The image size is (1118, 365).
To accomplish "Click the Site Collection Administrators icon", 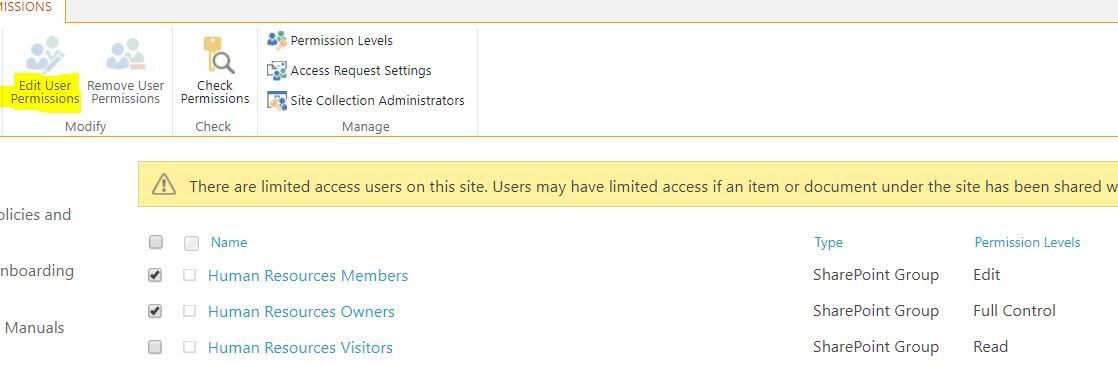I will (x=277, y=101).
